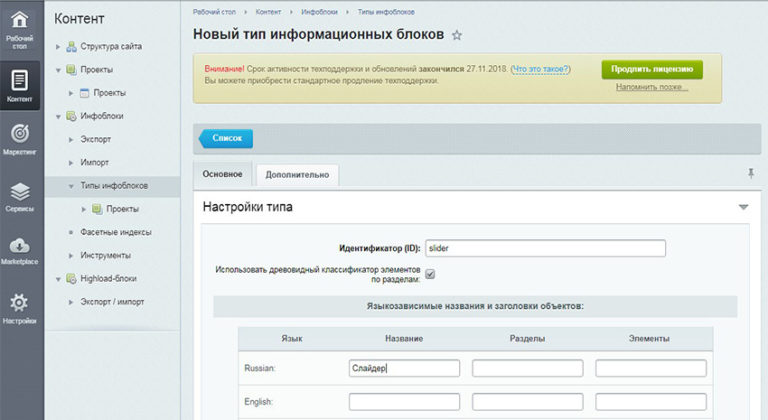Select the Контент sidebar icon

20,81
